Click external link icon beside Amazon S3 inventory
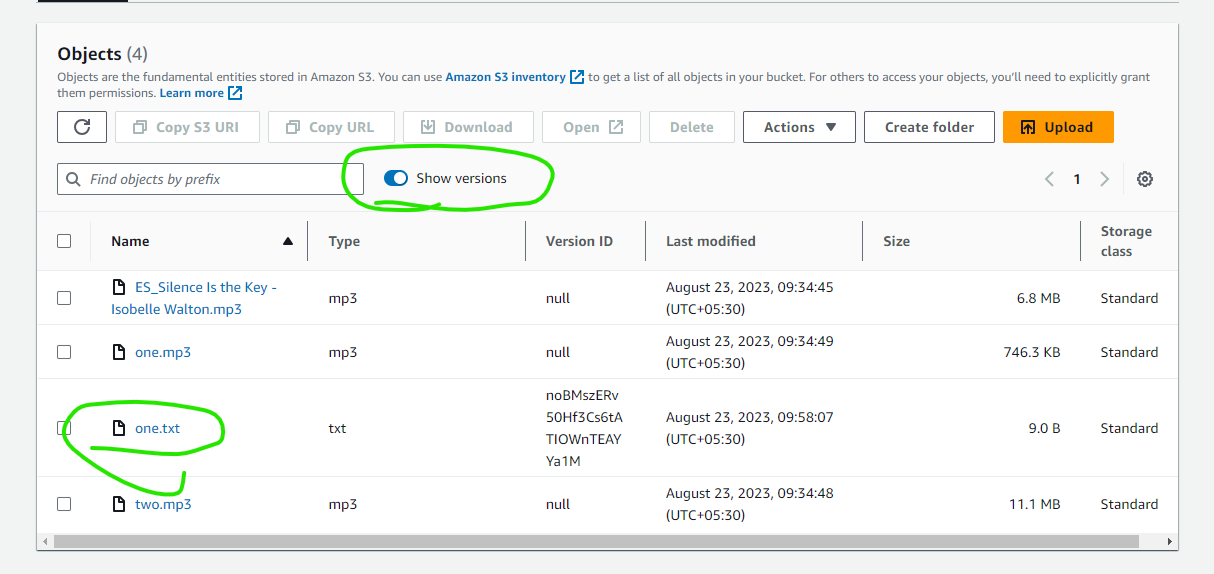The width and height of the screenshot is (1214, 574). [x=577, y=77]
